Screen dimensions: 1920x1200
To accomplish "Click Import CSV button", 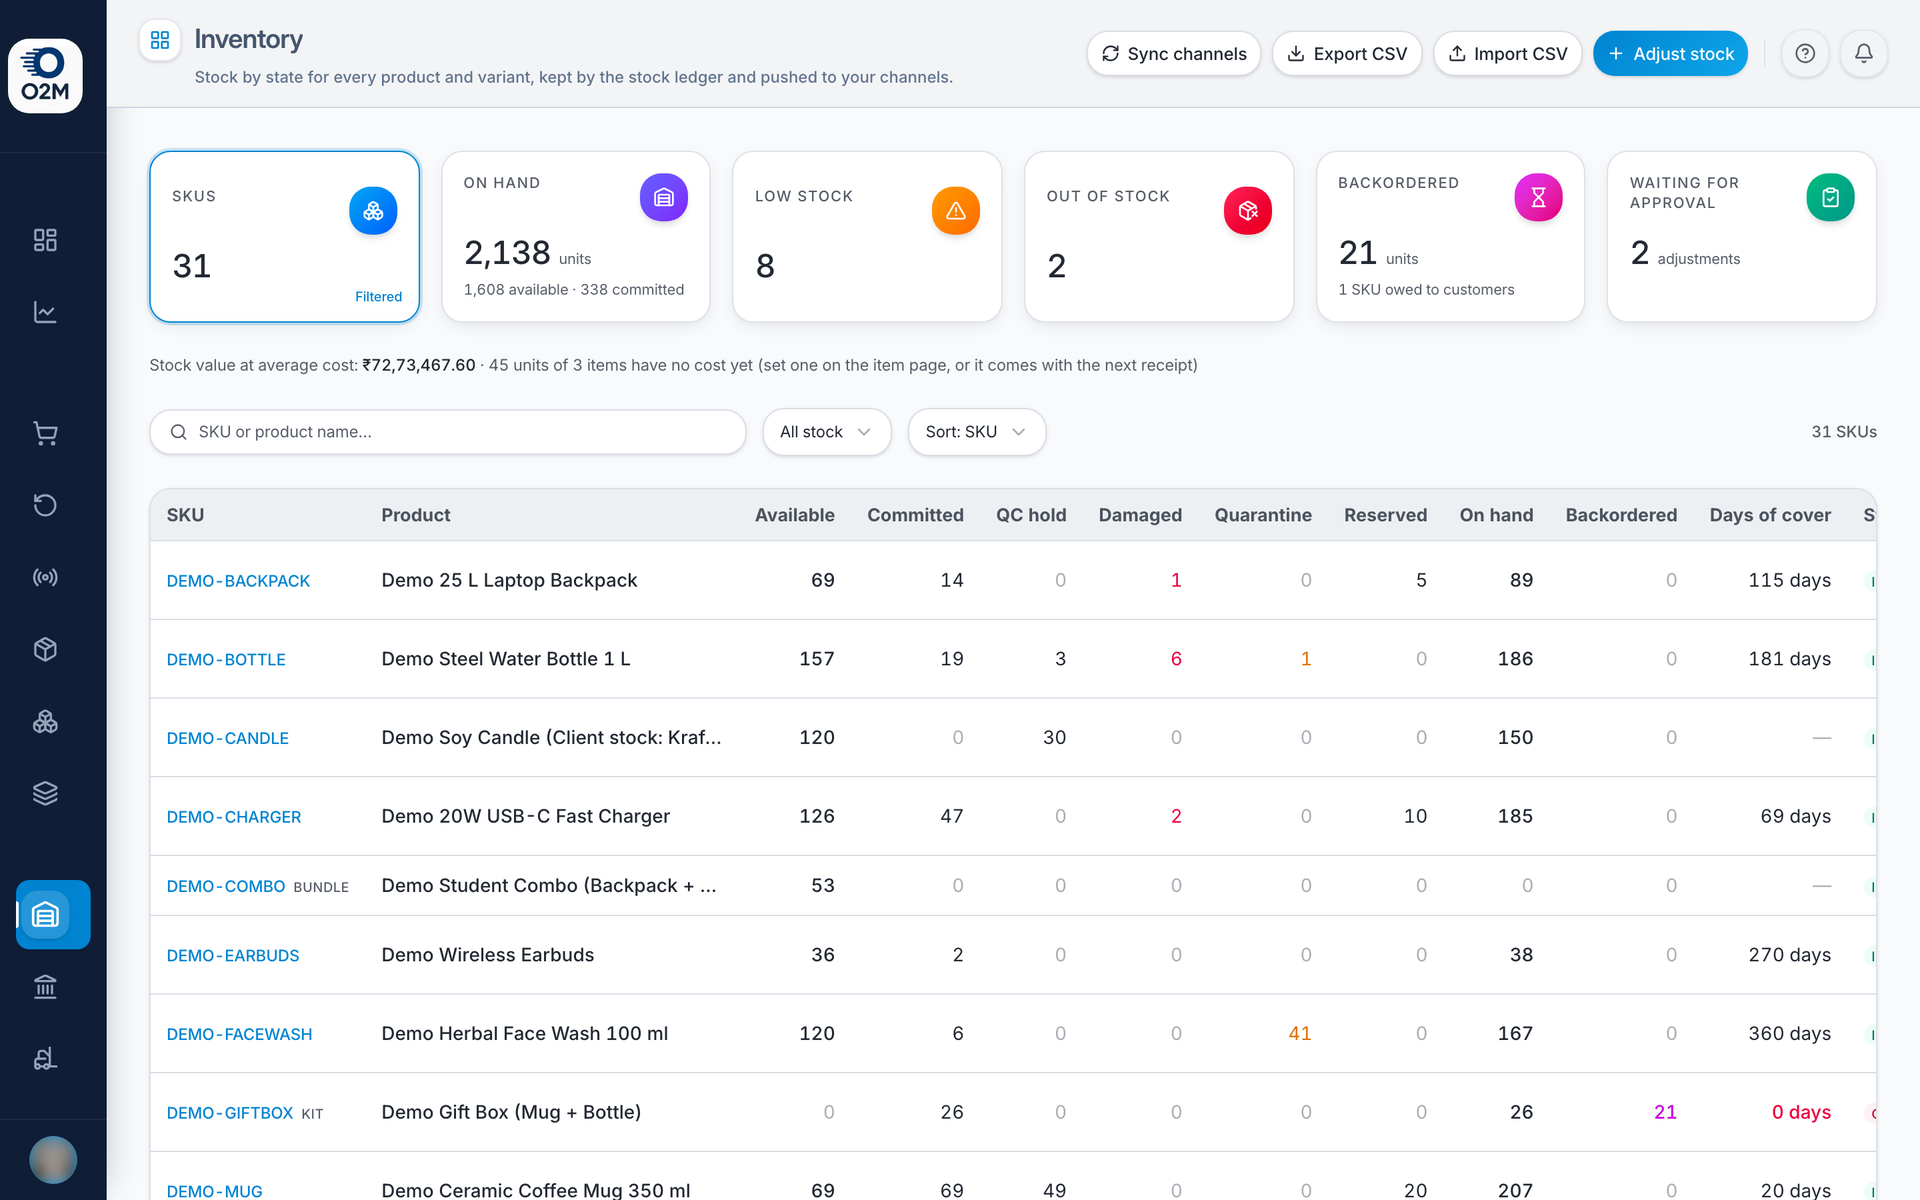I will point(1508,54).
